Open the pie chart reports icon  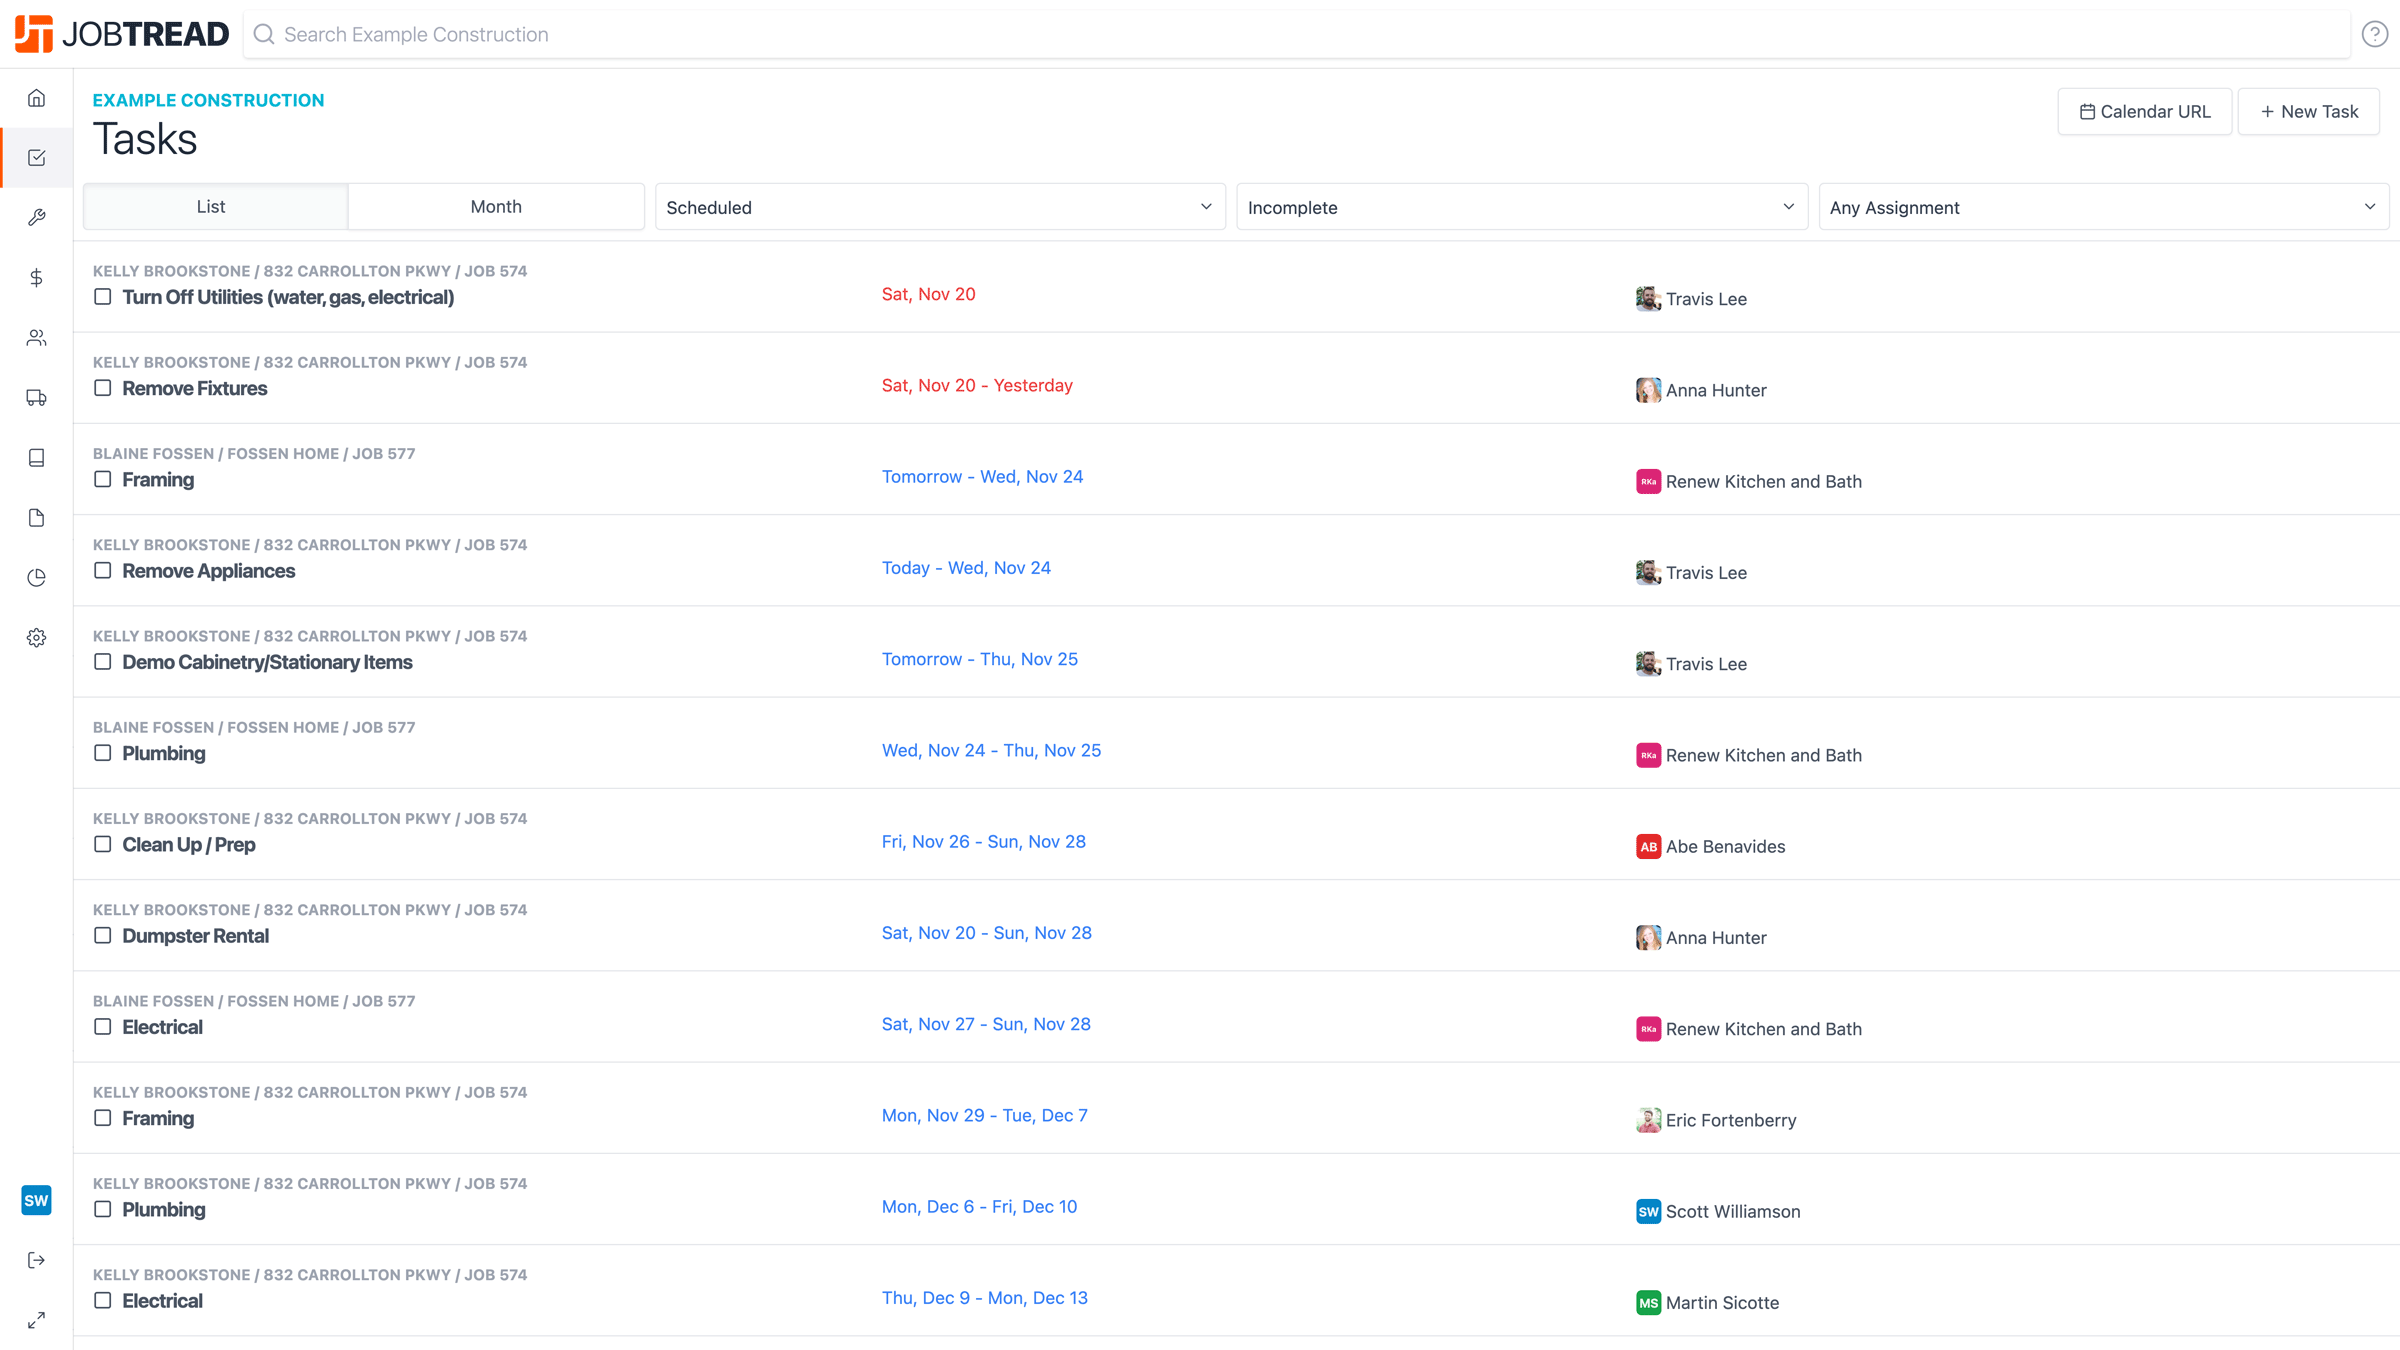click(36, 578)
